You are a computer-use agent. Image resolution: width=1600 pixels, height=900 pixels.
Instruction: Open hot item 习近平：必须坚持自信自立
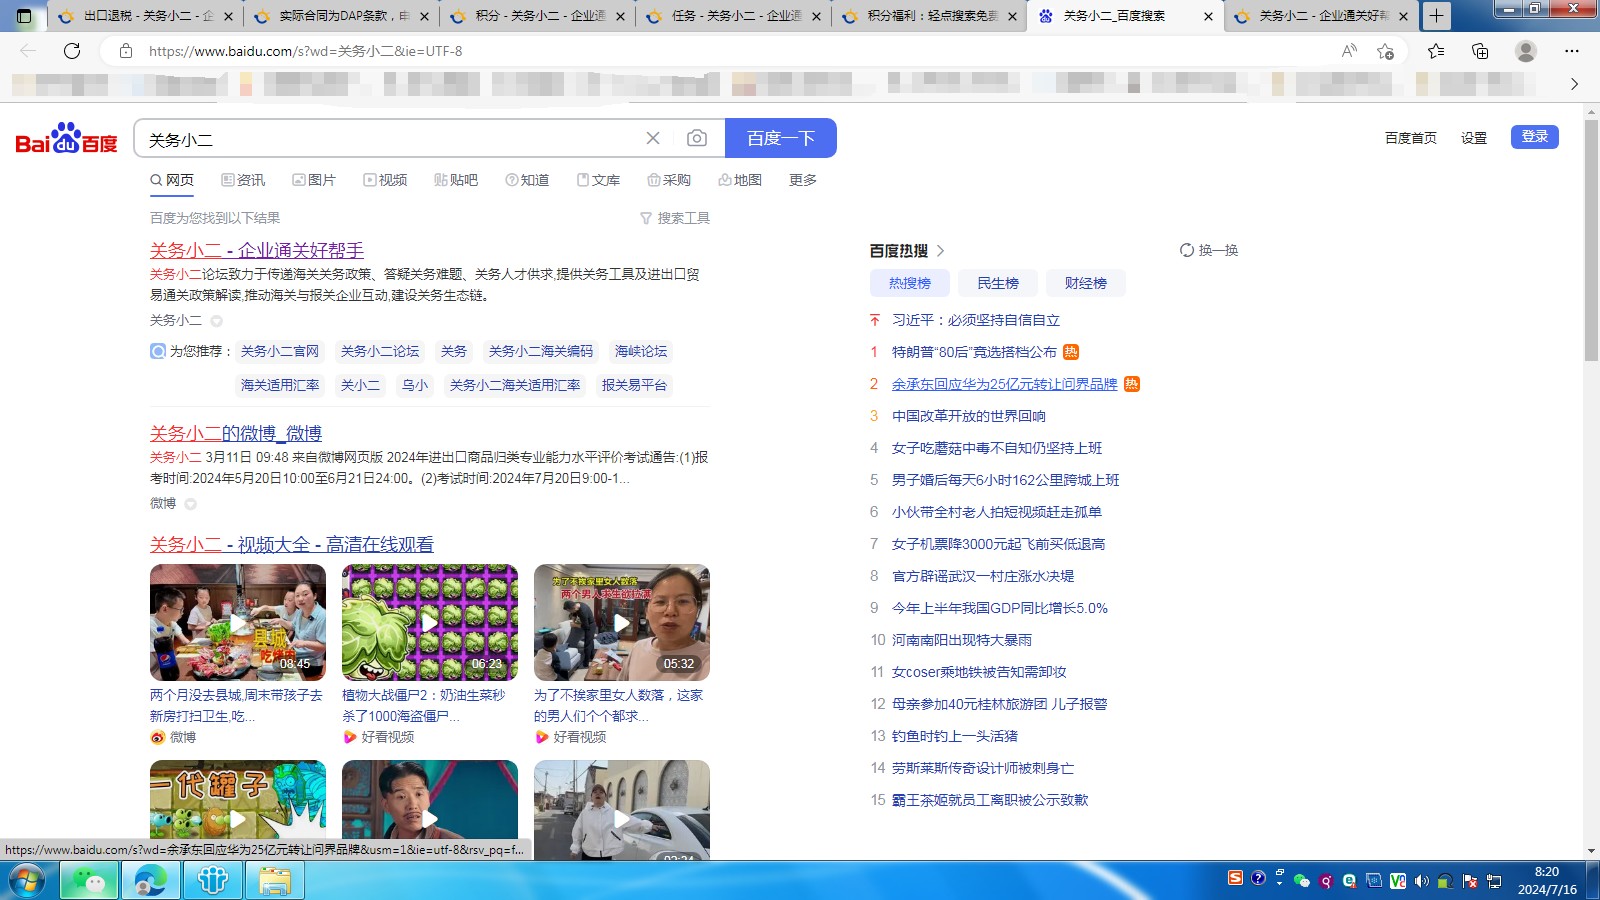coord(976,320)
